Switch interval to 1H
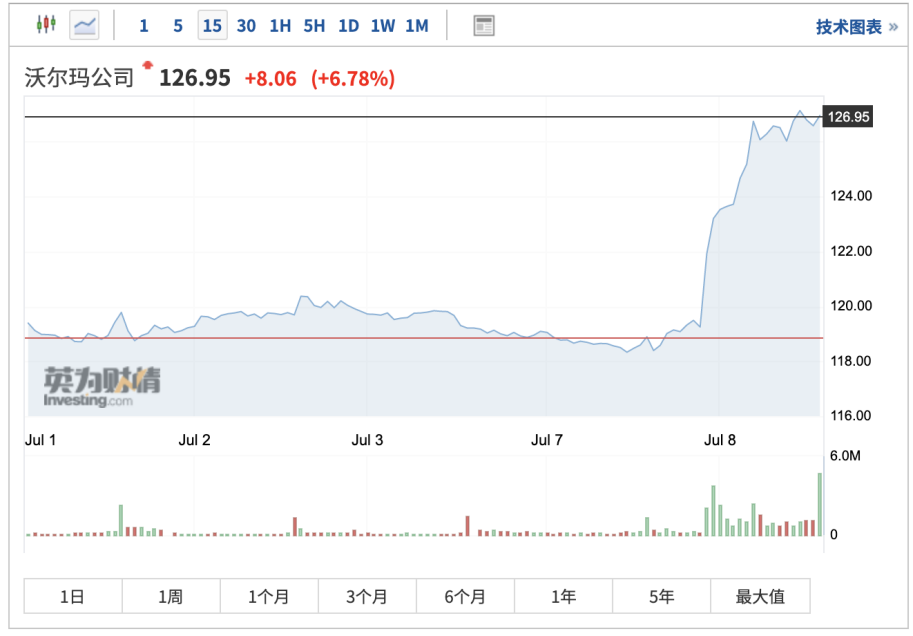Image resolution: width=913 pixels, height=636 pixels. (280, 26)
